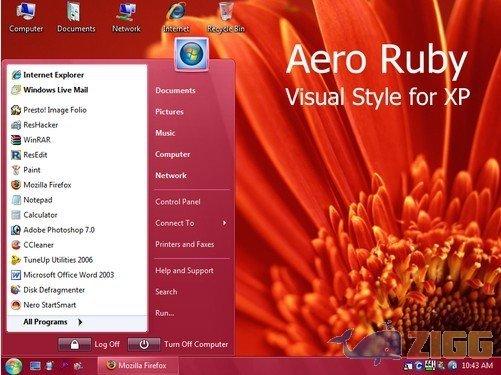501x375 pixels.
Task: Click the Calculator program icon
Action: (x=16, y=215)
